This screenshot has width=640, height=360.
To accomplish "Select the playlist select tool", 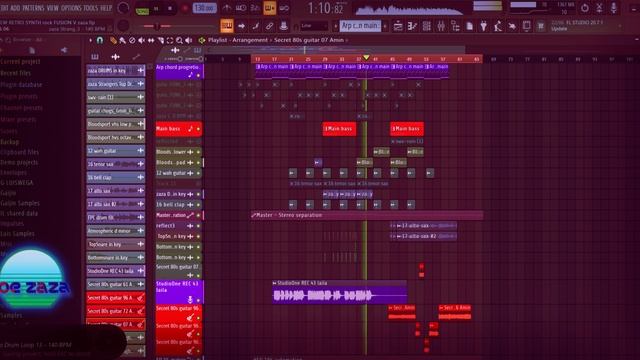I will (x=170, y=40).
